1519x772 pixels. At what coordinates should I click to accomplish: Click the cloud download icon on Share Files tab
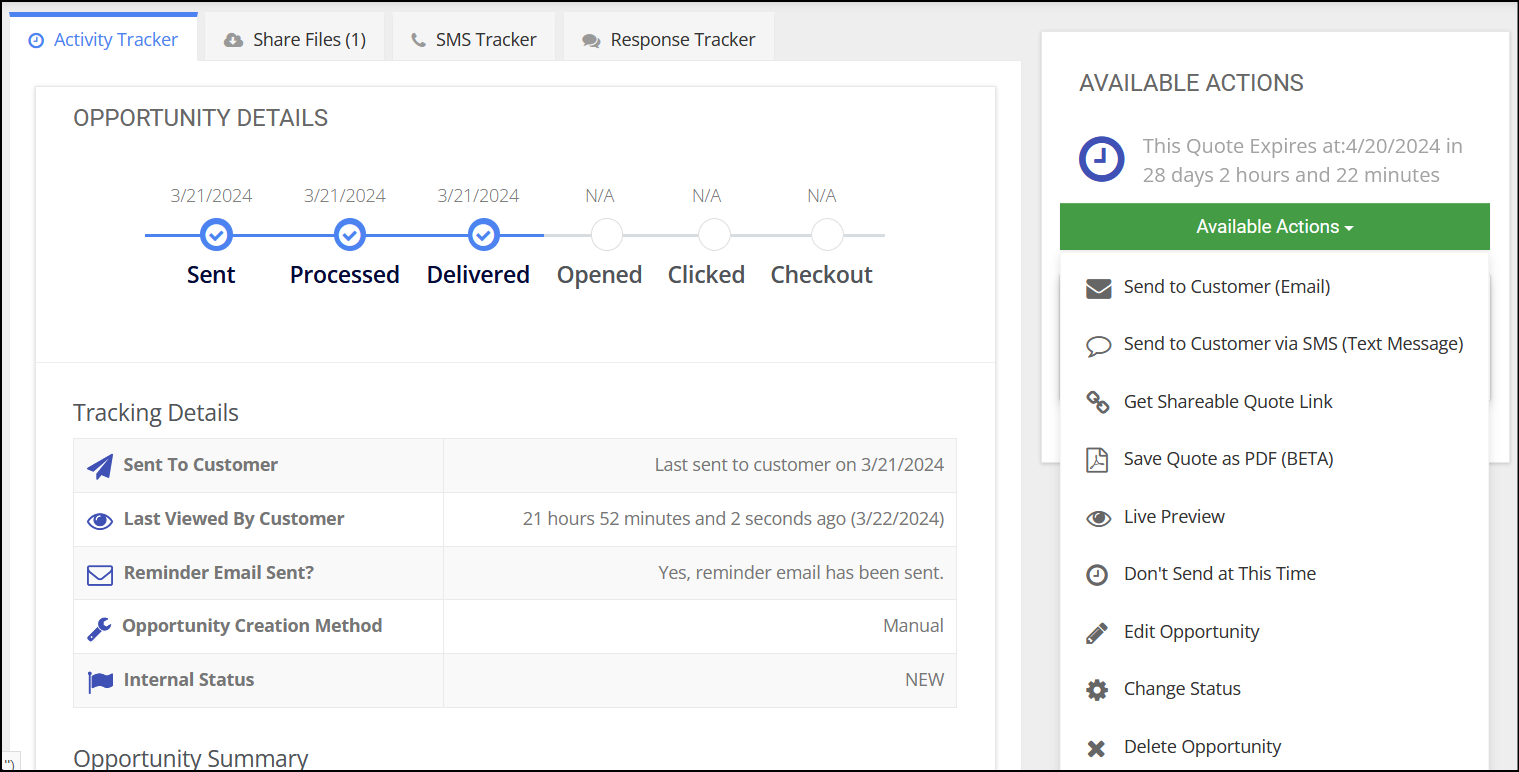click(233, 41)
